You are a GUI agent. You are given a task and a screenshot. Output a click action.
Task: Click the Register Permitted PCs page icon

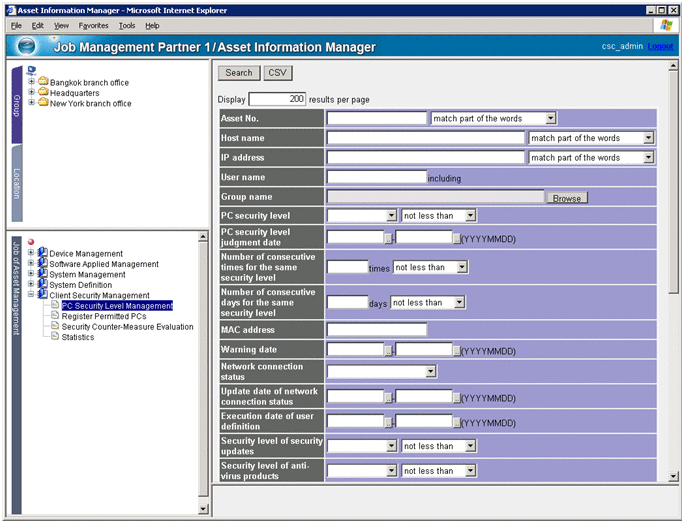coord(55,316)
